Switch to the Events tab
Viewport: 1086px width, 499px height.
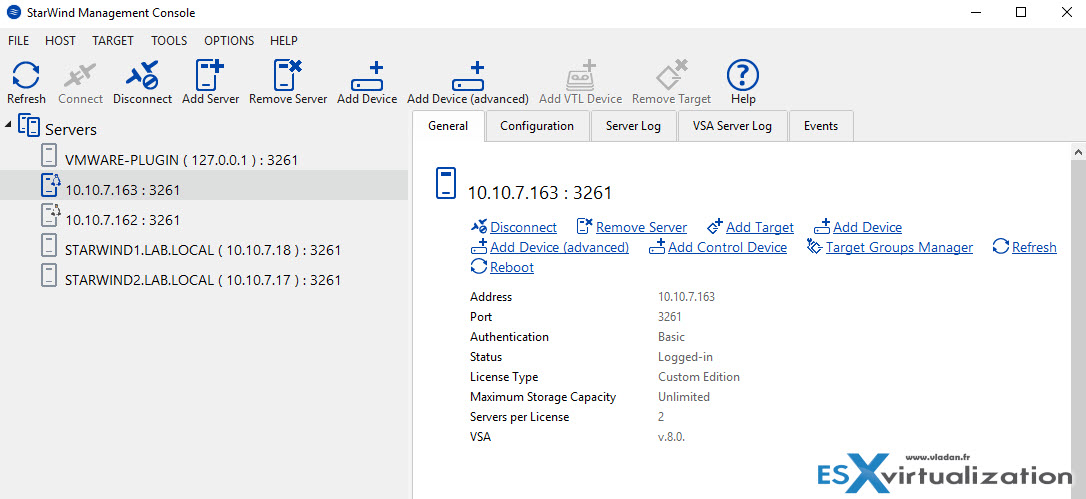pyautogui.click(x=821, y=126)
